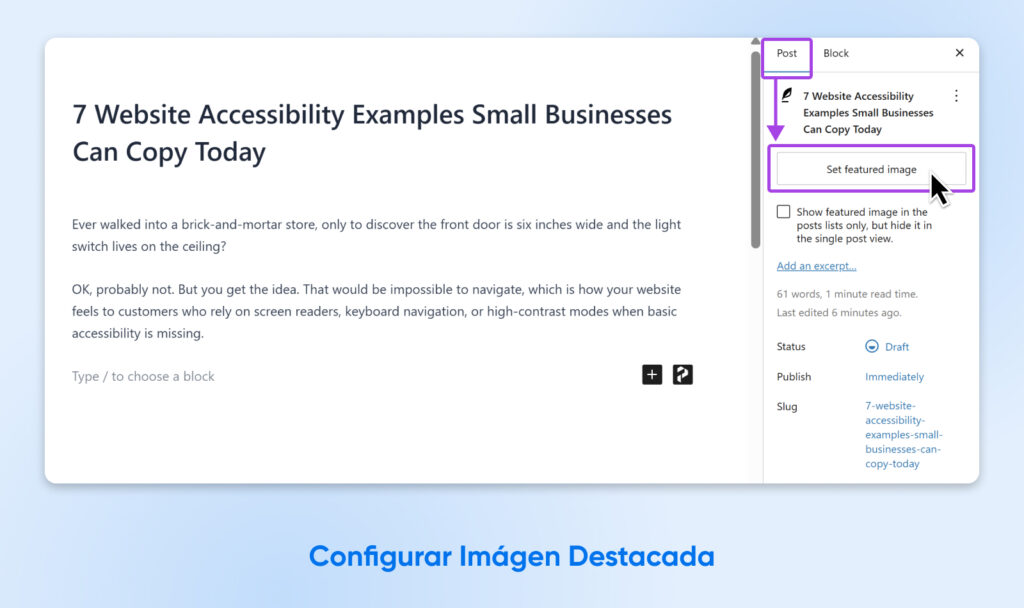Click the Set featured image button
1024x608 pixels.
[x=871, y=169]
